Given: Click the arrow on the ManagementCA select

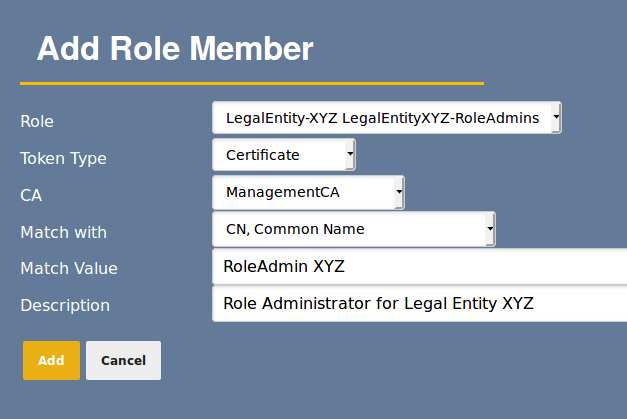Looking at the screenshot, I should pyautogui.click(x=399, y=192).
